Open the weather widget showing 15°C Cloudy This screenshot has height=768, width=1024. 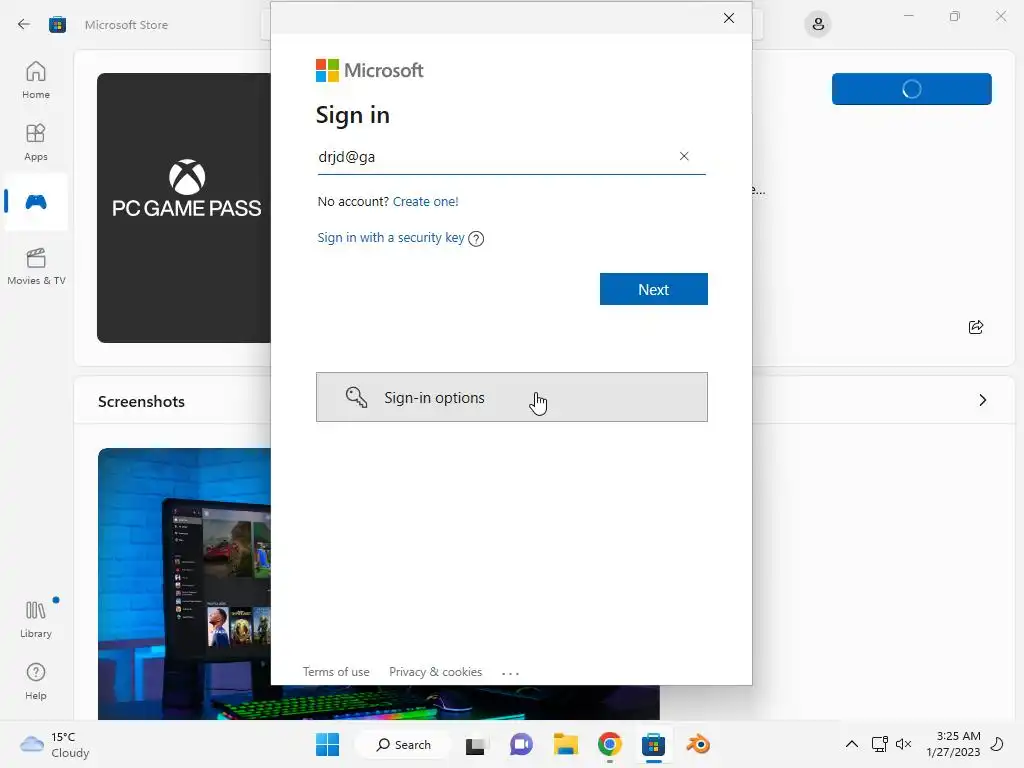[54, 744]
